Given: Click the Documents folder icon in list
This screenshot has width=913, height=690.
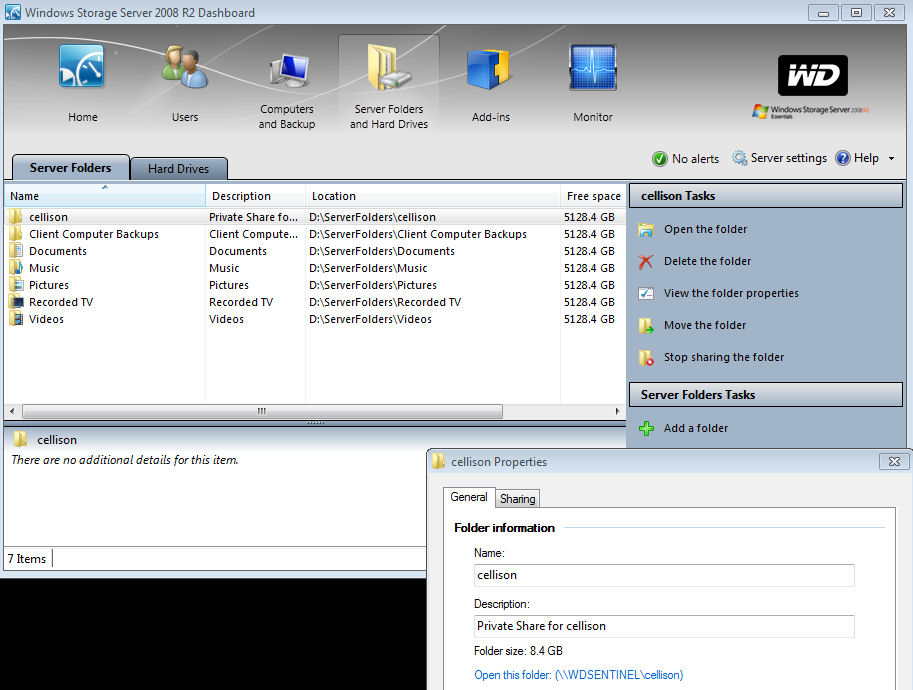Looking at the screenshot, I should pyautogui.click(x=16, y=251).
